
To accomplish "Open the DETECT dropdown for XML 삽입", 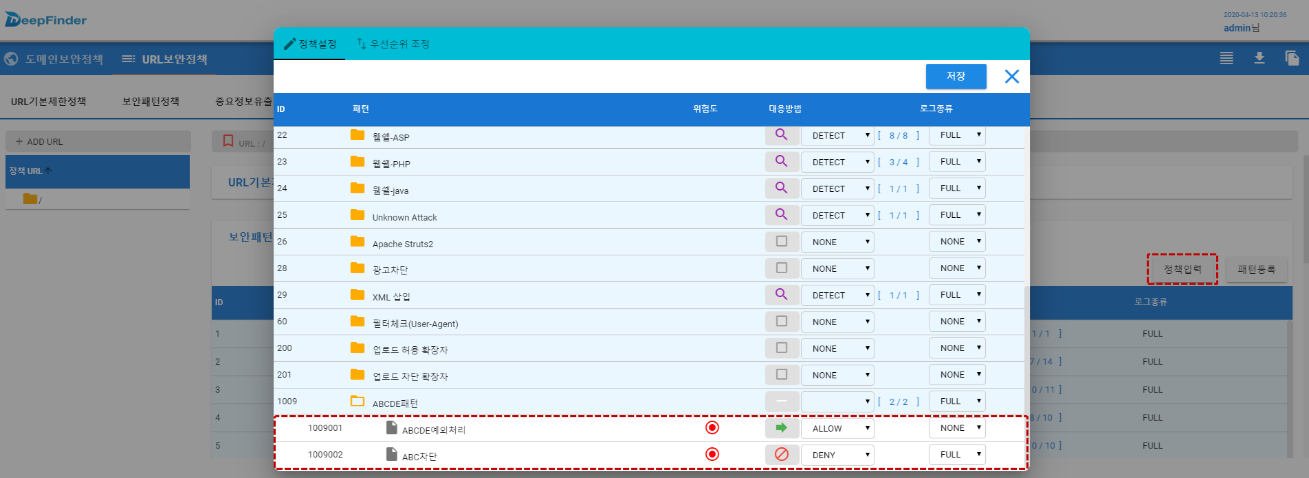I will click(838, 295).
